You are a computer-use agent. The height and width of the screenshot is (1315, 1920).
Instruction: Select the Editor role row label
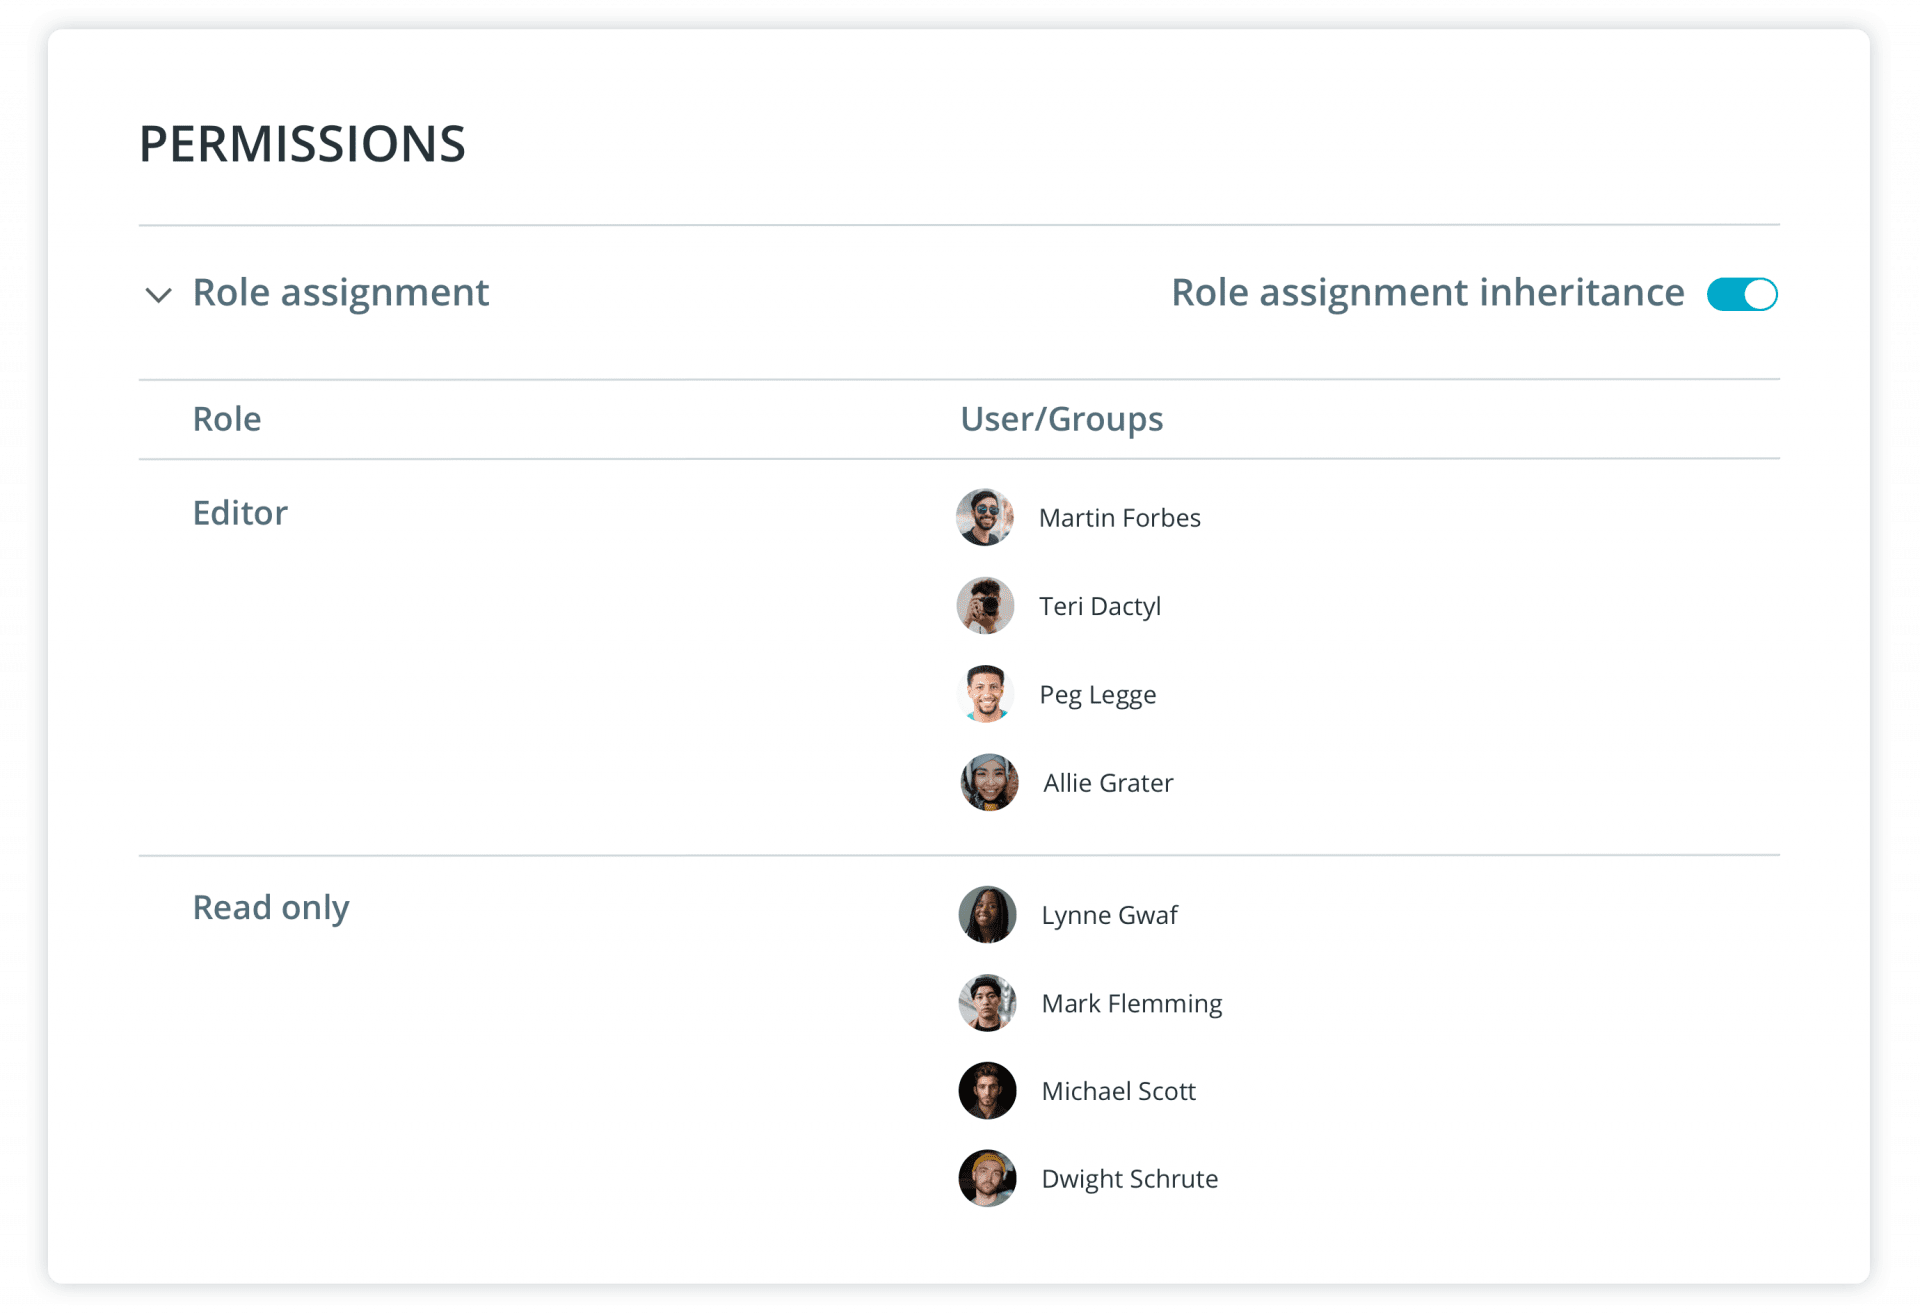pos(240,513)
